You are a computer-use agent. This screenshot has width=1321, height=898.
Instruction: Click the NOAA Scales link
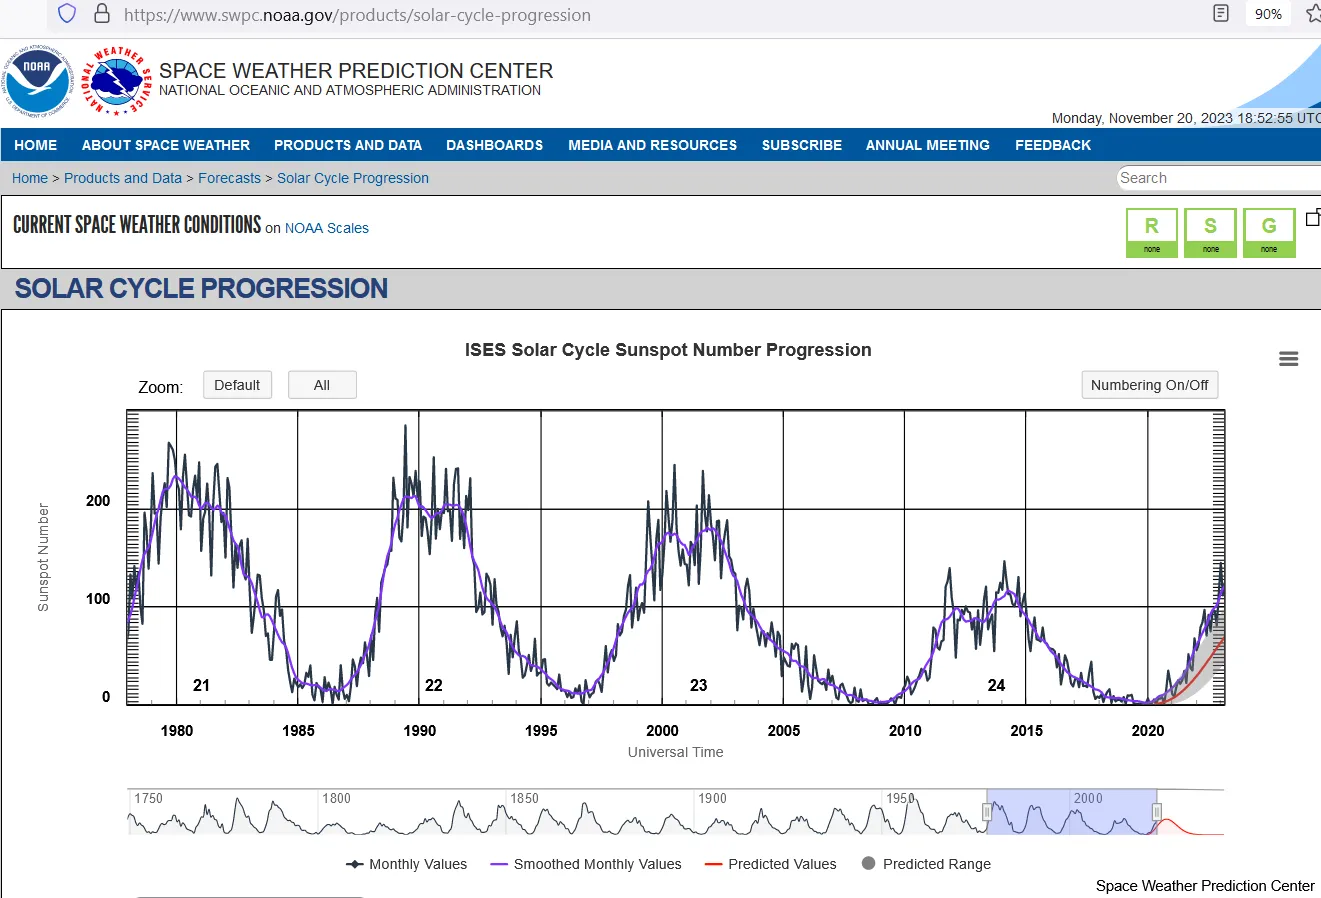[327, 228]
